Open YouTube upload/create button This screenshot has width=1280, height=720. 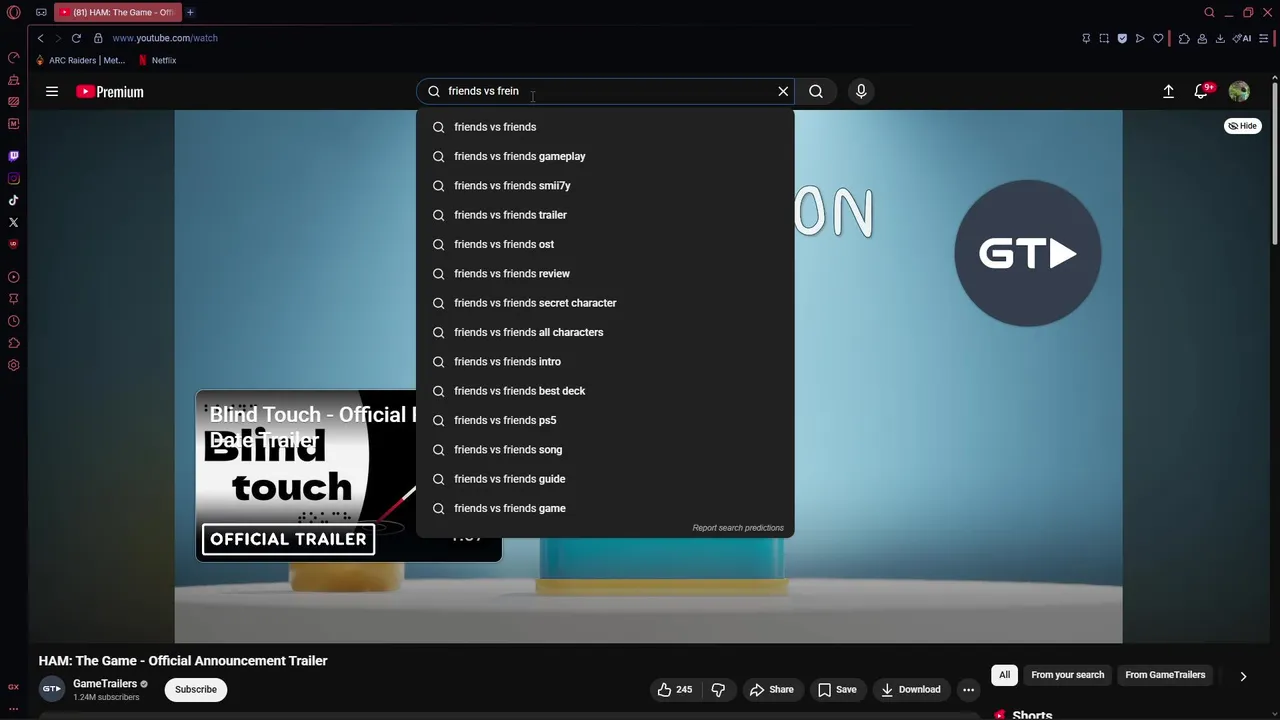point(1168,91)
